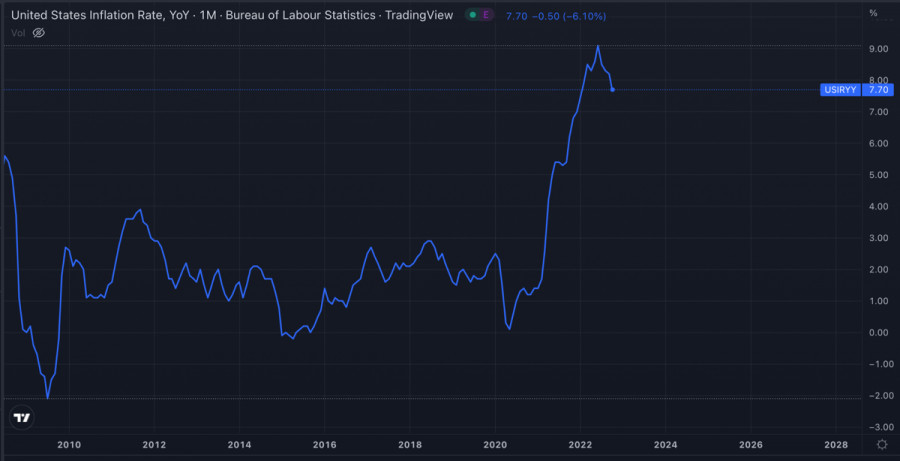900x461 pixels.
Task: Click 5.00 on the price axis
Action: 879,175
